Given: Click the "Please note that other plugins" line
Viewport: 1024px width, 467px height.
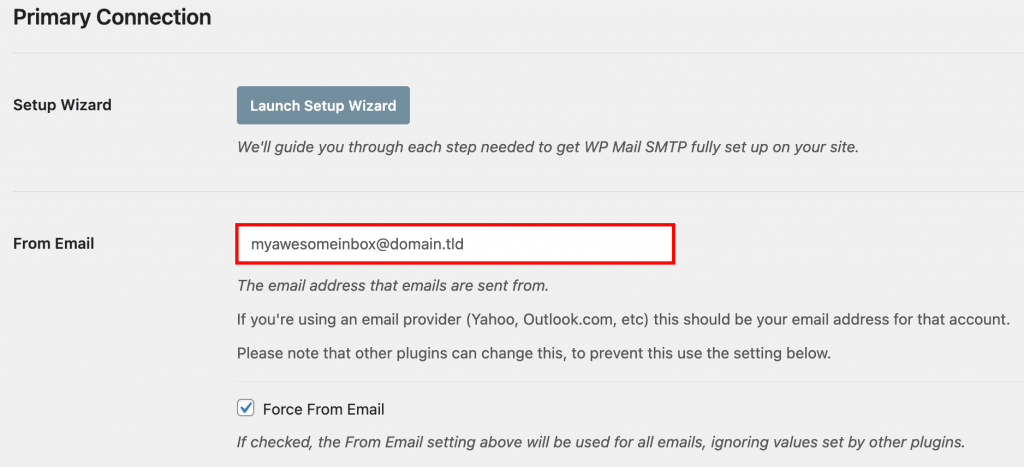Looking at the screenshot, I should (x=533, y=353).
